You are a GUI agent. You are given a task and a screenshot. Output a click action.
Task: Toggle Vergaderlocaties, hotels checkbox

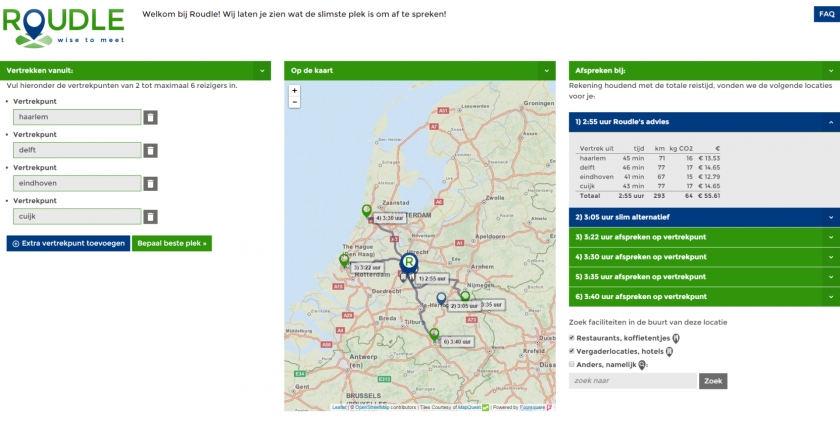572,351
